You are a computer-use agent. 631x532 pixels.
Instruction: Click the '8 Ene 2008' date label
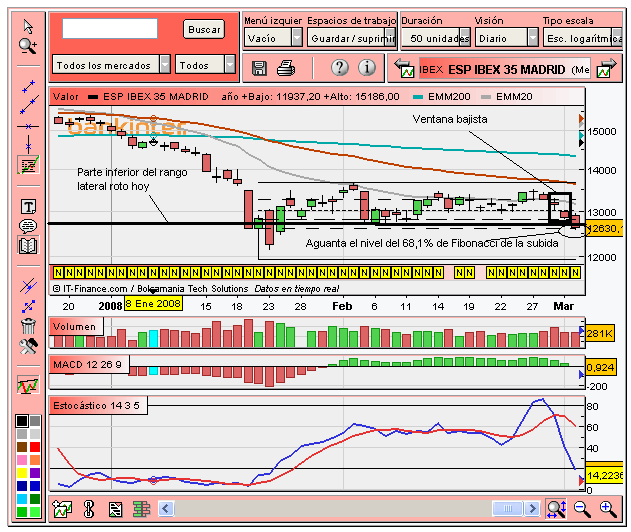tap(153, 303)
